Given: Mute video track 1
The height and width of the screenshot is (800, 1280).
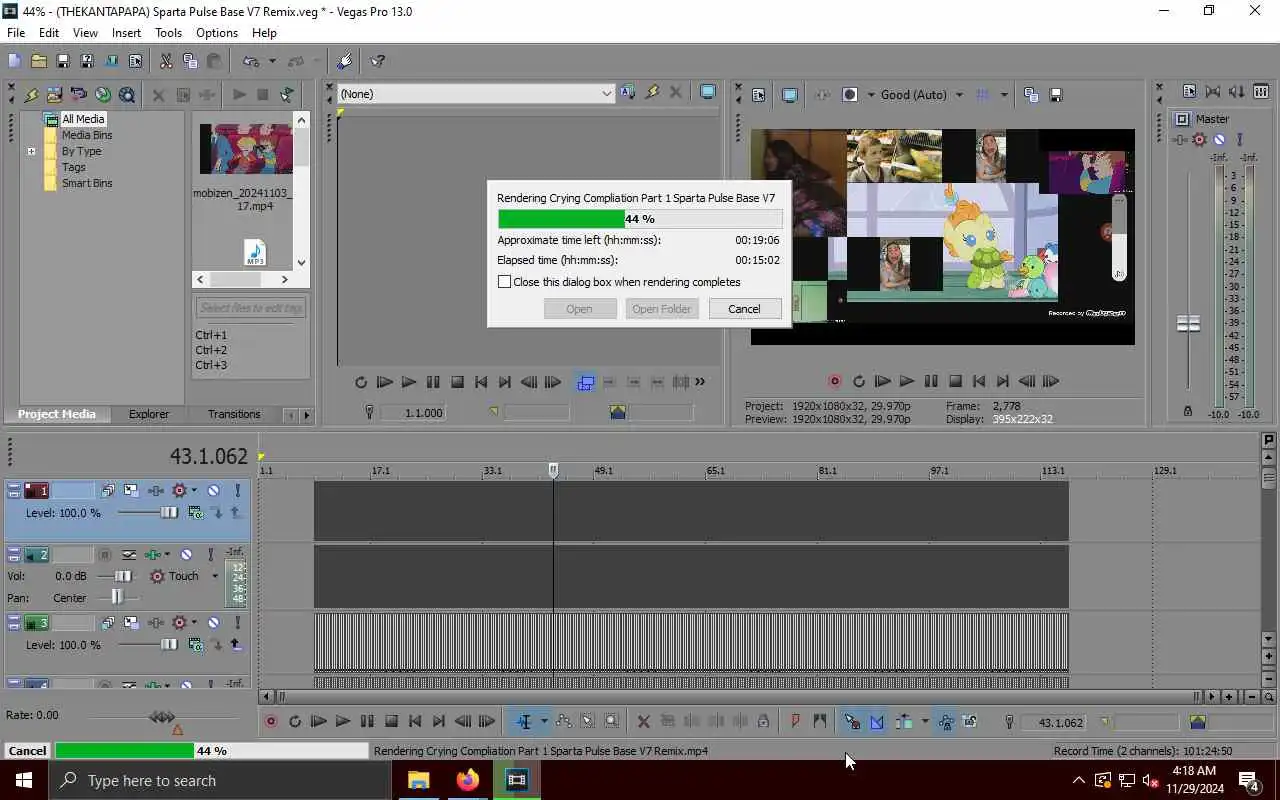Looking at the screenshot, I should click(x=213, y=491).
